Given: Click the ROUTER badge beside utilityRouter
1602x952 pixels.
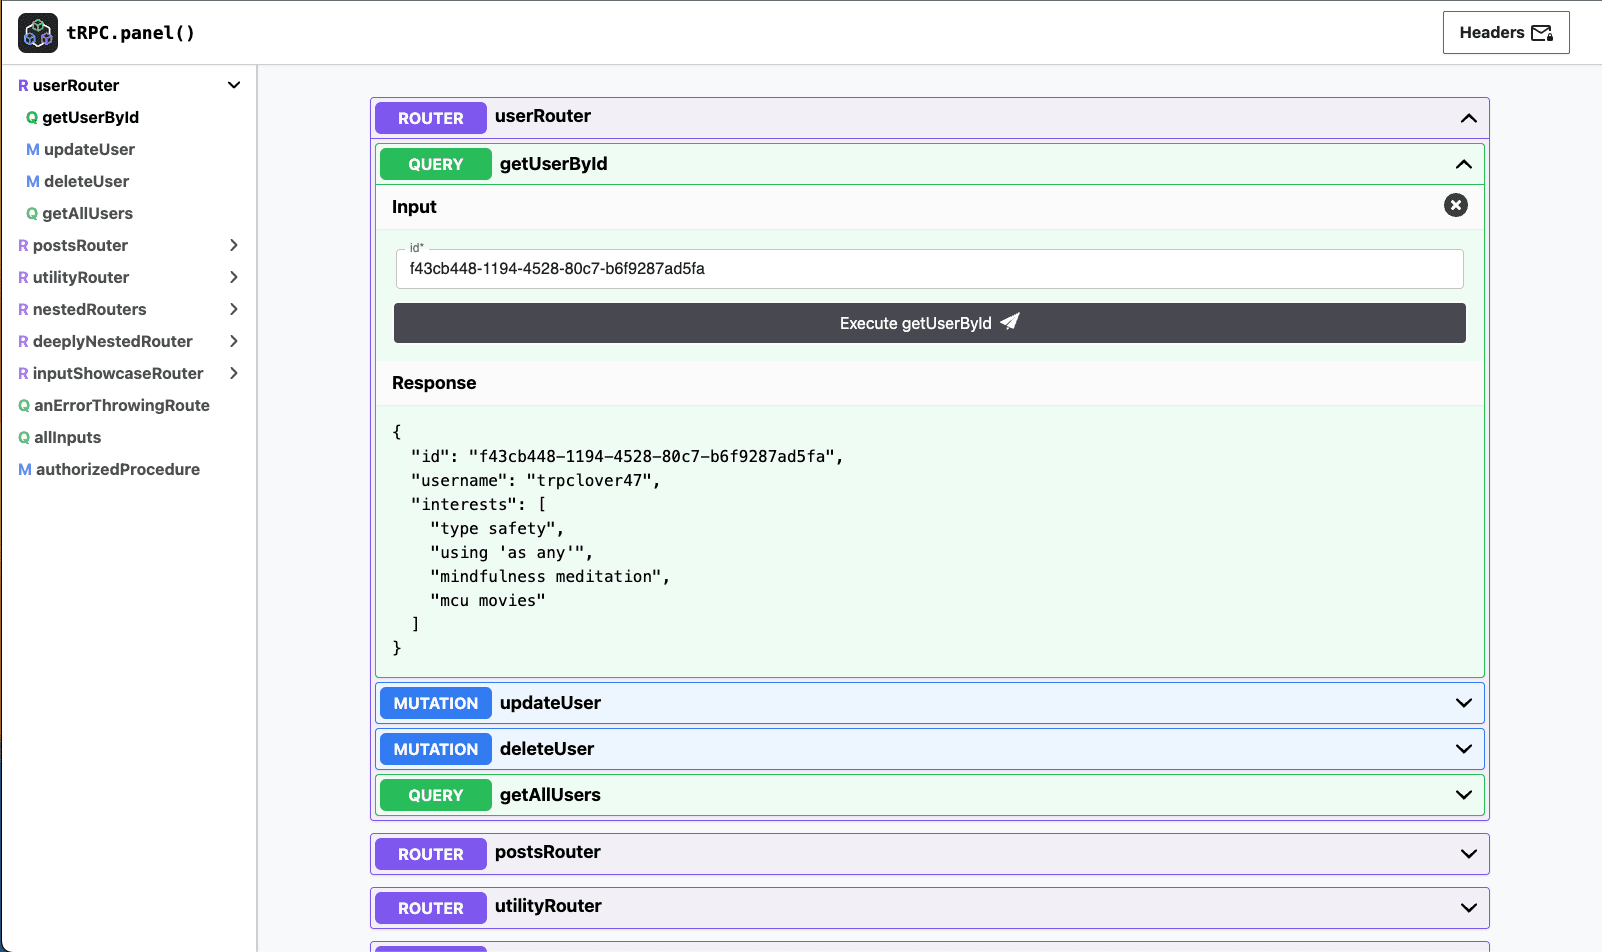Looking at the screenshot, I should click(431, 908).
